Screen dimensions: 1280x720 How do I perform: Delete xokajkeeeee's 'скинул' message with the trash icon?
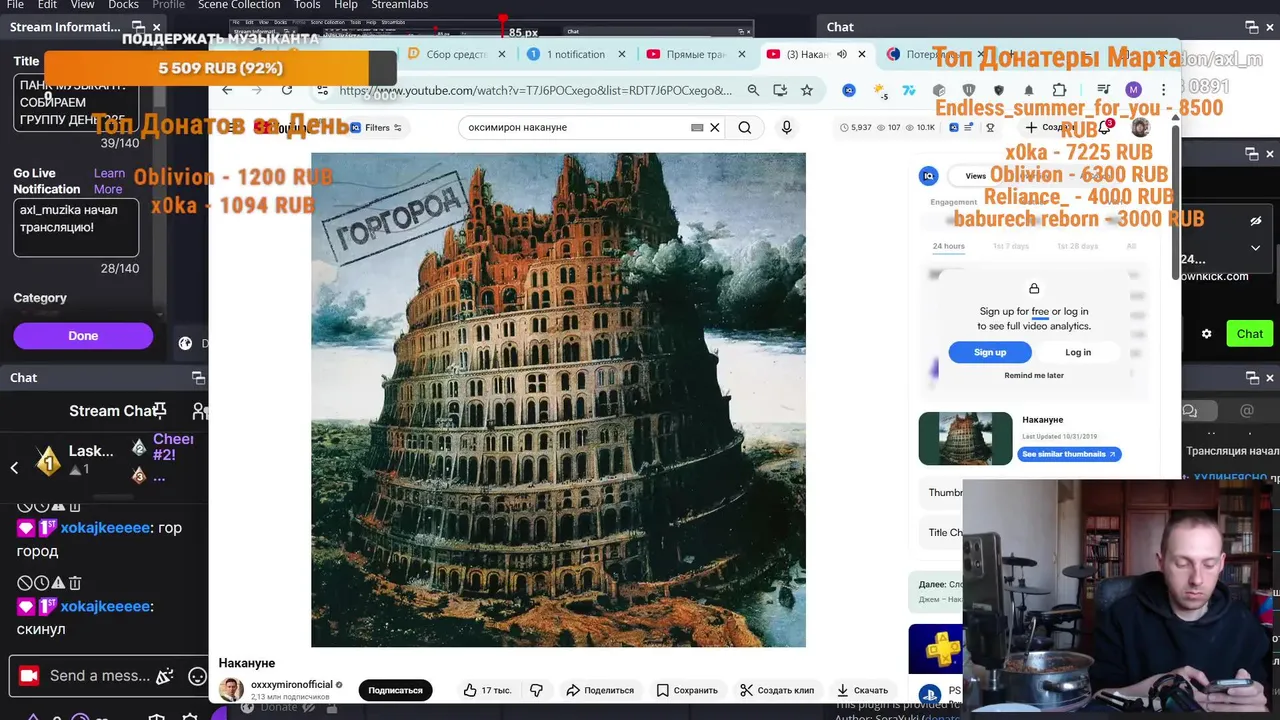[x=75, y=583]
